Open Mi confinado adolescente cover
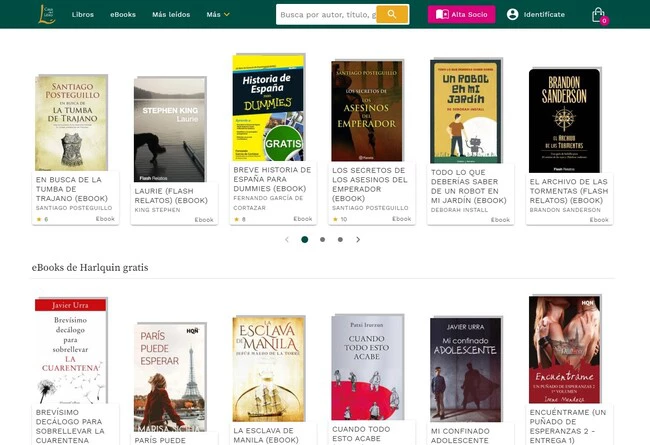 pos(466,370)
